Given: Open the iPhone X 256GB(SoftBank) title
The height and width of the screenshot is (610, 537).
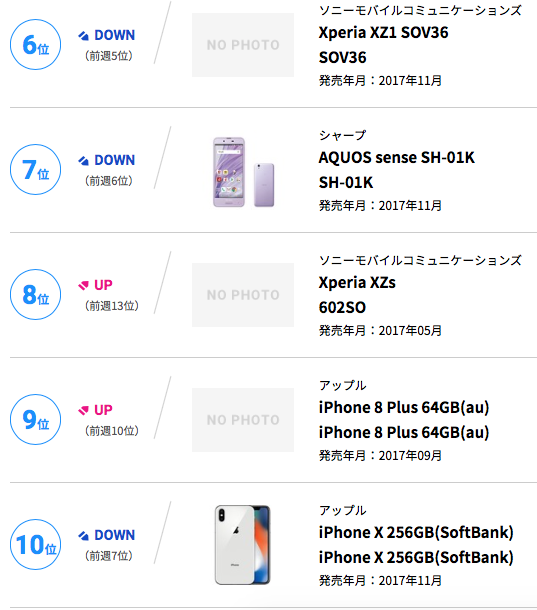Looking at the screenshot, I should pos(416,533).
